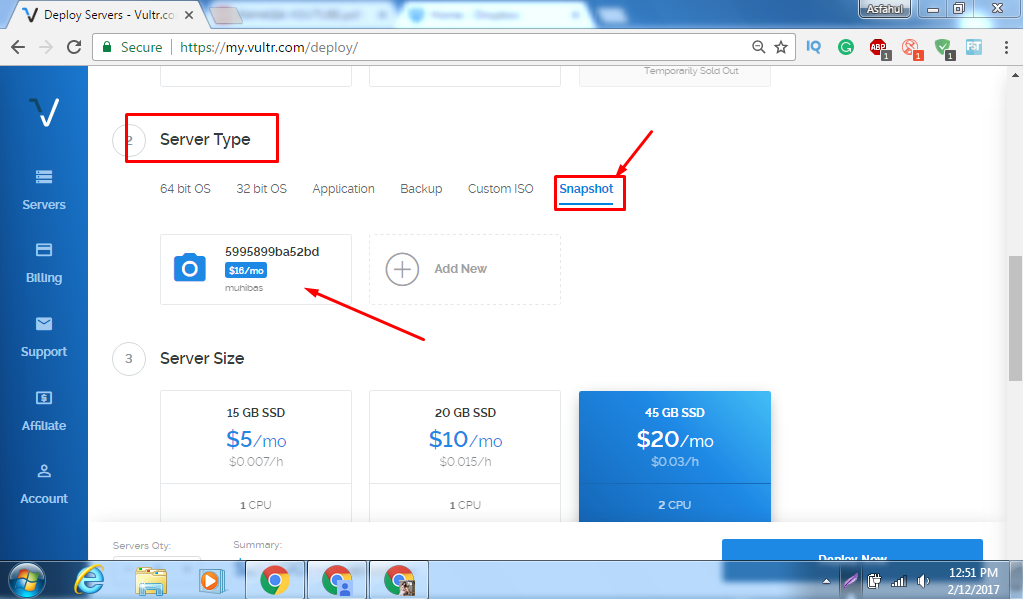
Task: Click the plus circle Add New icon
Action: coord(402,269)
